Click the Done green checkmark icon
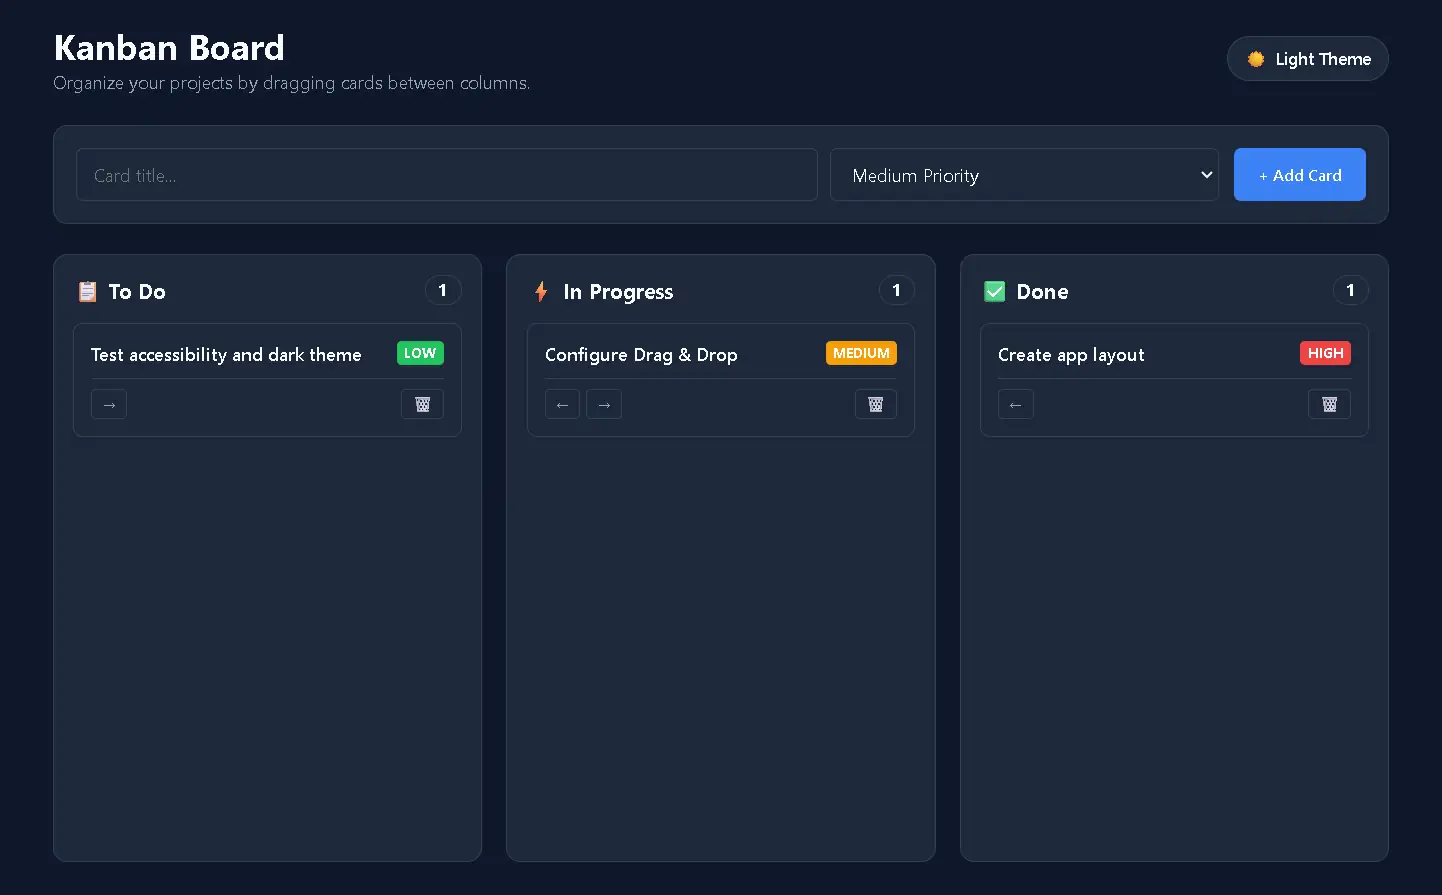Screen dimensions: 1442x895 (x=995, y=291)
